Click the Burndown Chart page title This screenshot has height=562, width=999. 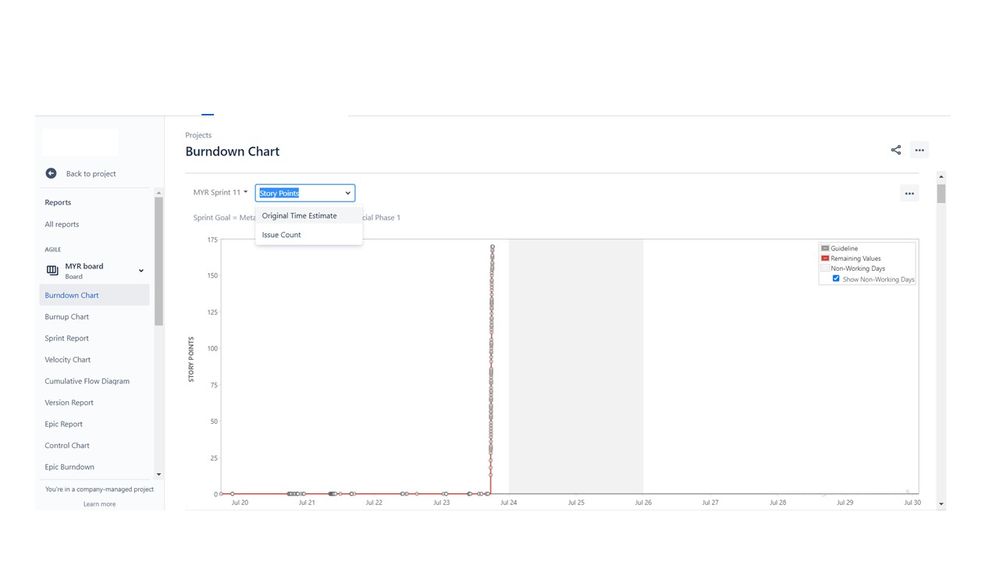pyautogui.click(x=233, y=152)
